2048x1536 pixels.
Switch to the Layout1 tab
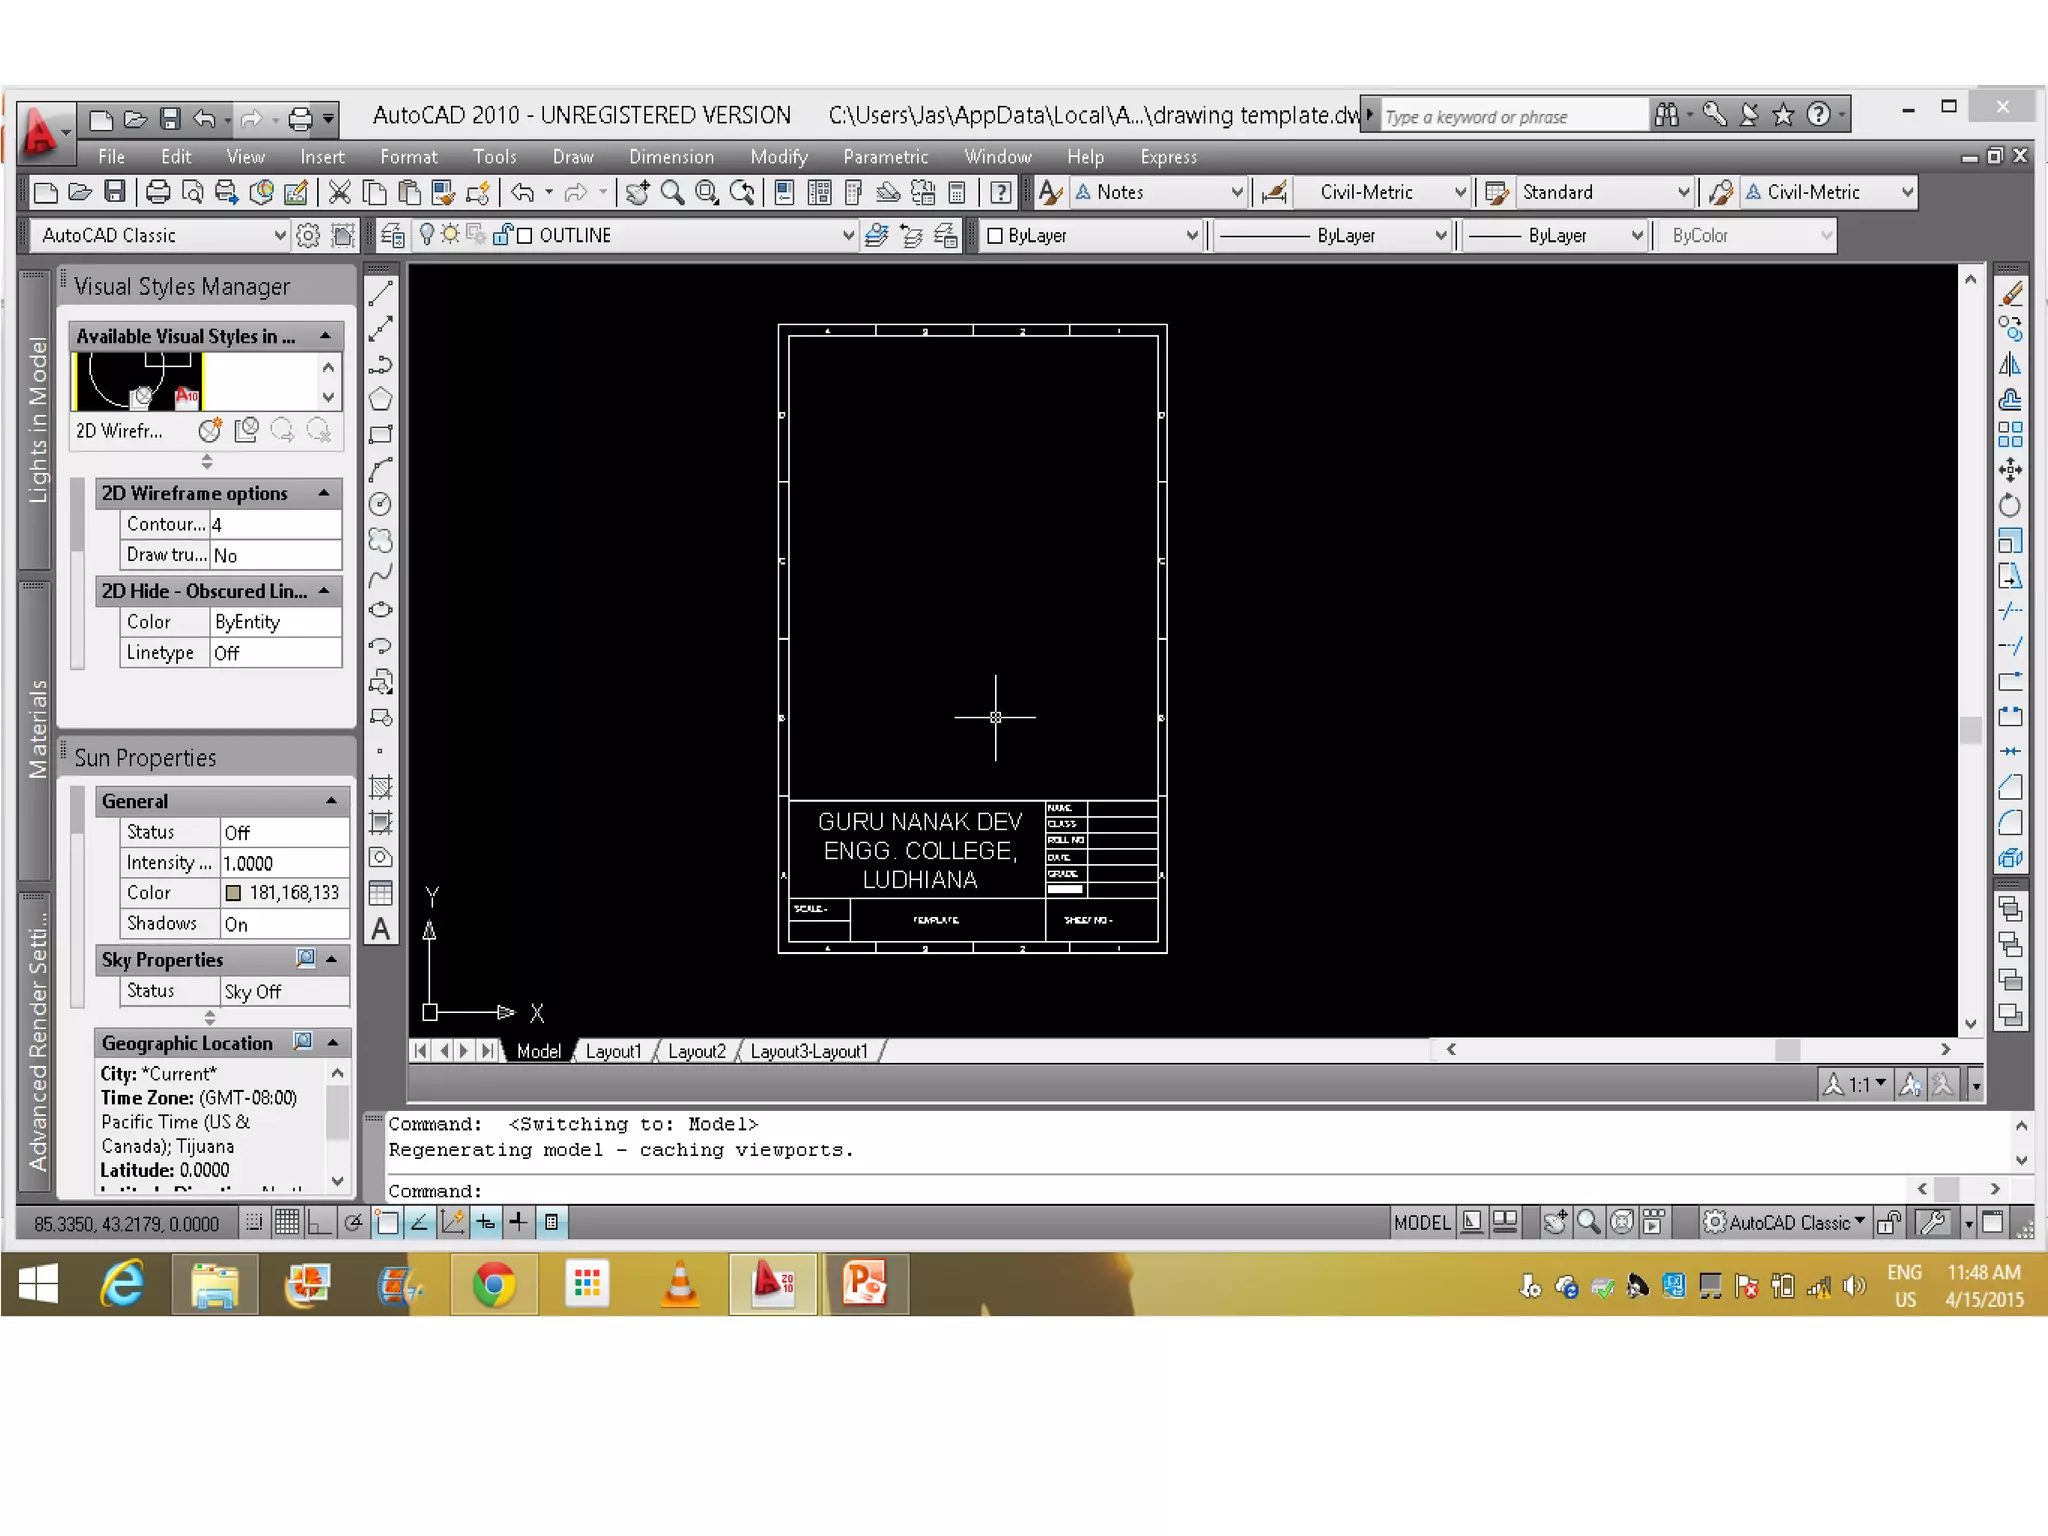(613, 1051)
